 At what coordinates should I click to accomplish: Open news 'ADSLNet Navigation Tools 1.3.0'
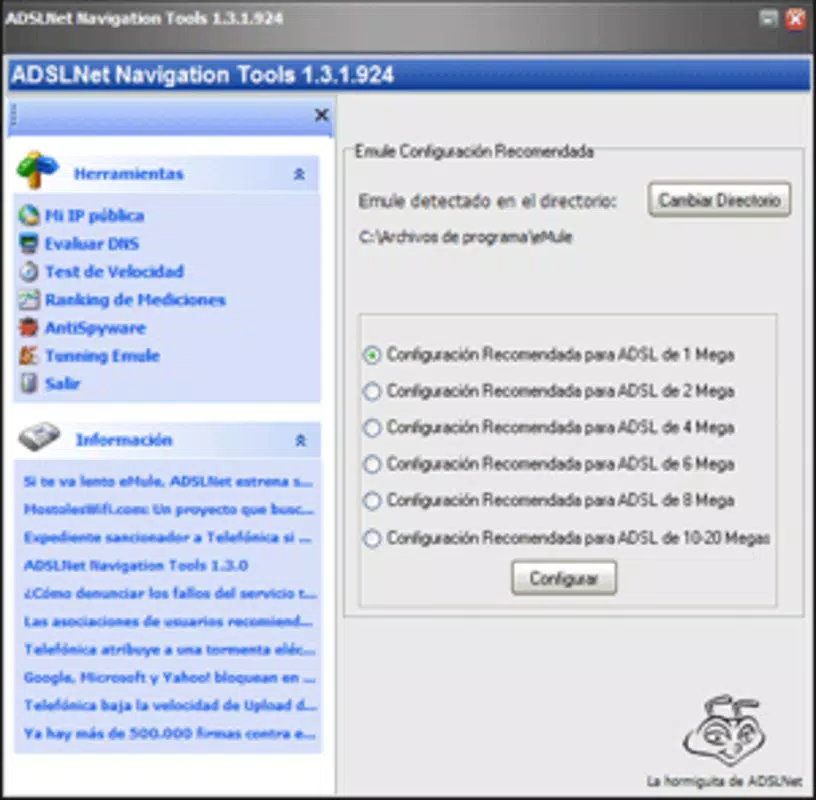tap(136, 565)
